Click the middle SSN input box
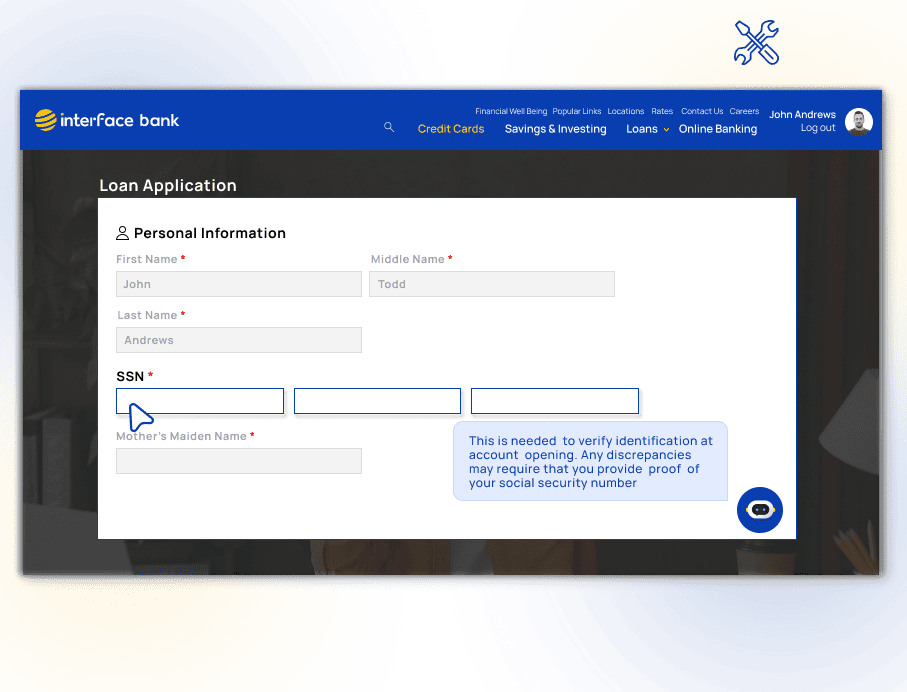Viewport: 907px width, 692px height. (377, 401)
